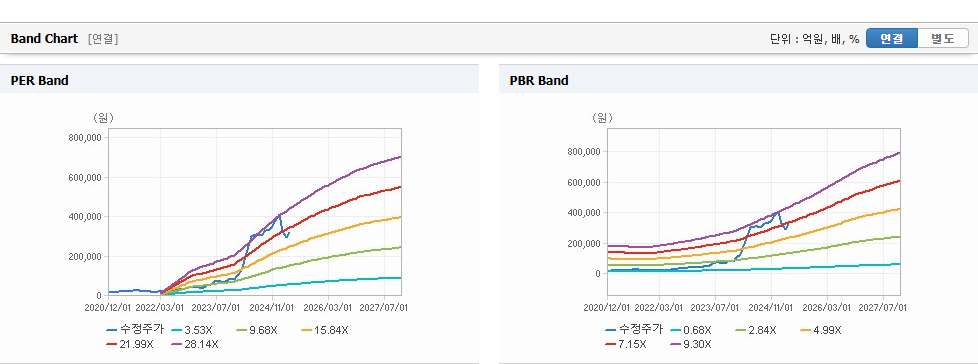
Task: Toggle the 2.84X legend entry
Action: click(756, 330)
